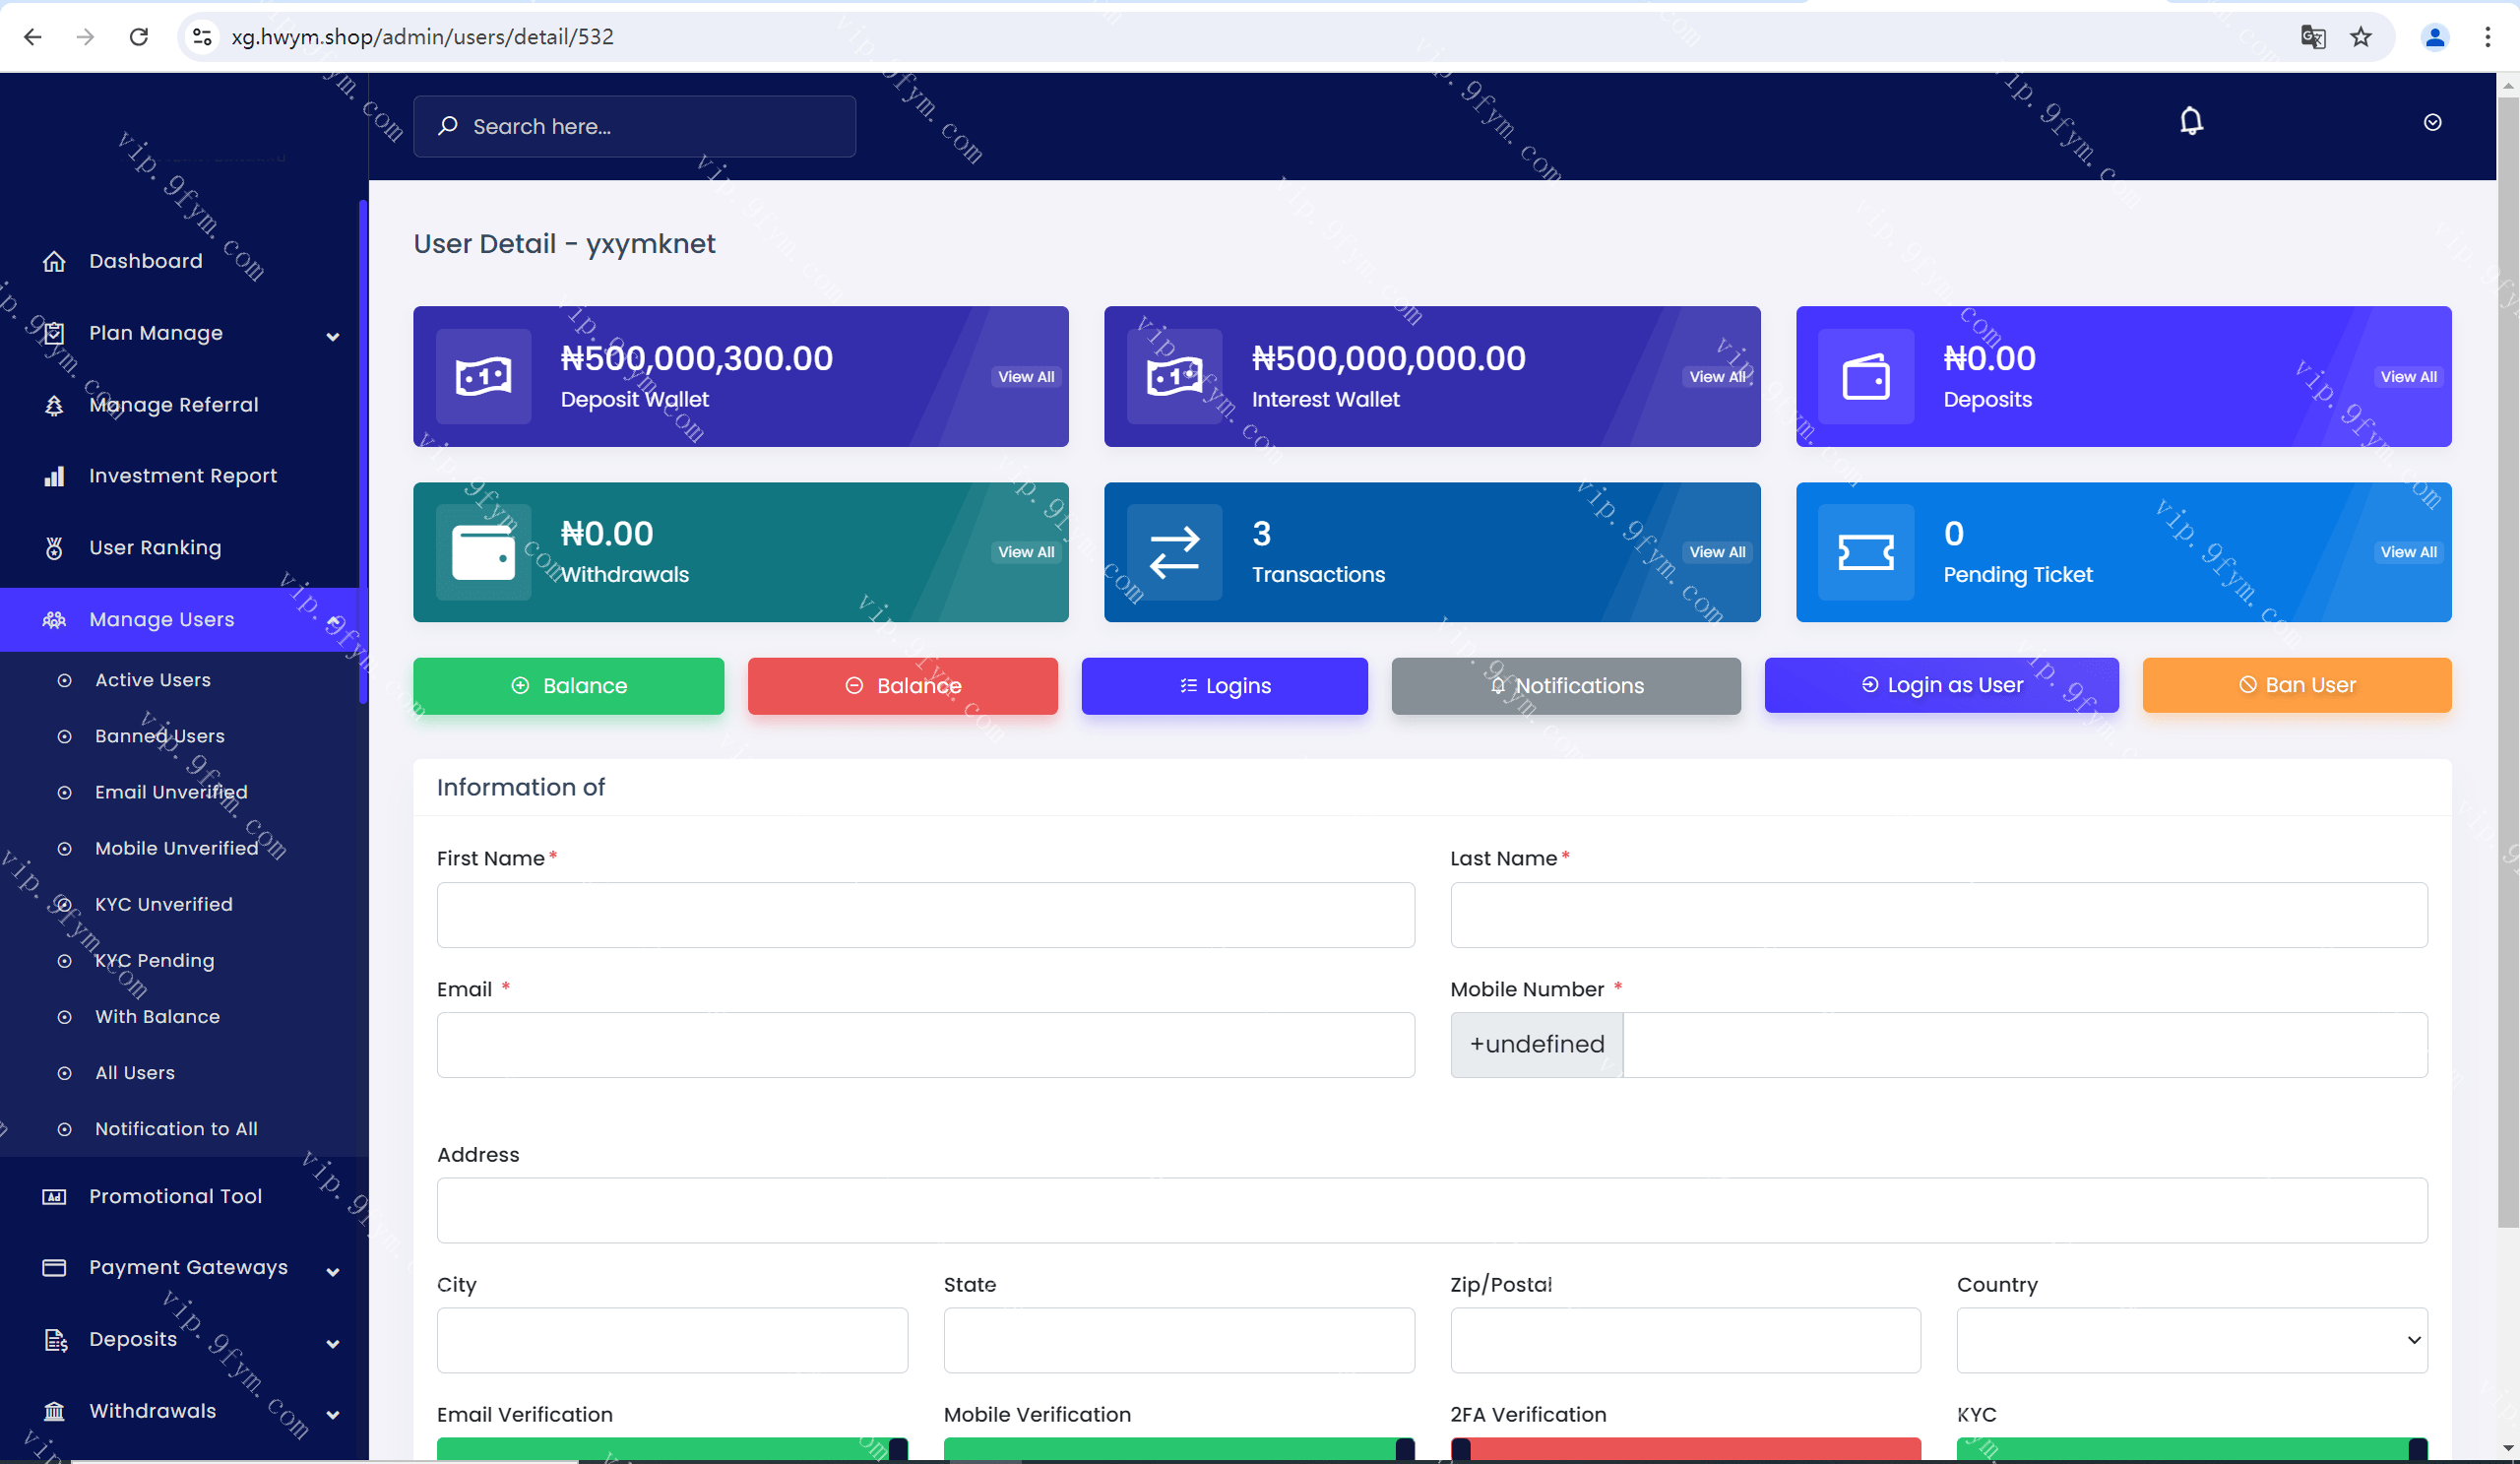Toggle the 2FA Verification switch
2520x1464 pixels.
point(1685,1449)
